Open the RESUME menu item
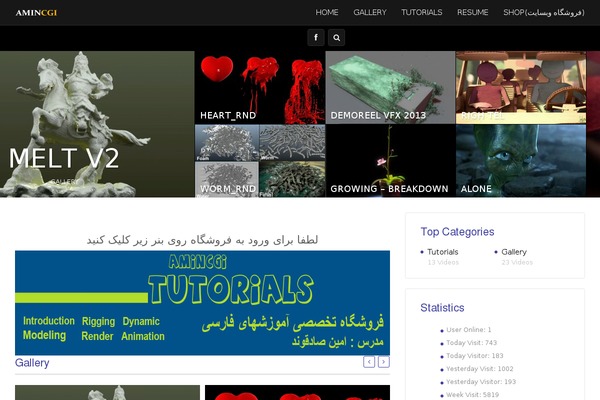This screenshot has width=600, height=400. click(473, 12)
